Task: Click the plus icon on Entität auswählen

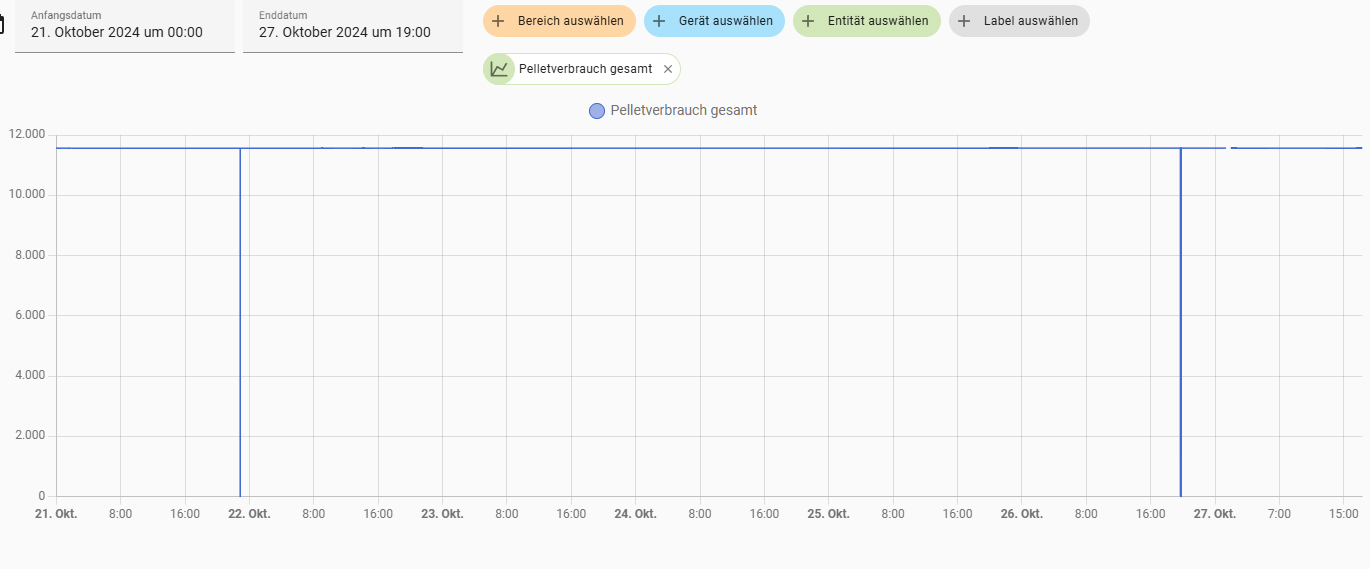Action: (x=808, y=21)
